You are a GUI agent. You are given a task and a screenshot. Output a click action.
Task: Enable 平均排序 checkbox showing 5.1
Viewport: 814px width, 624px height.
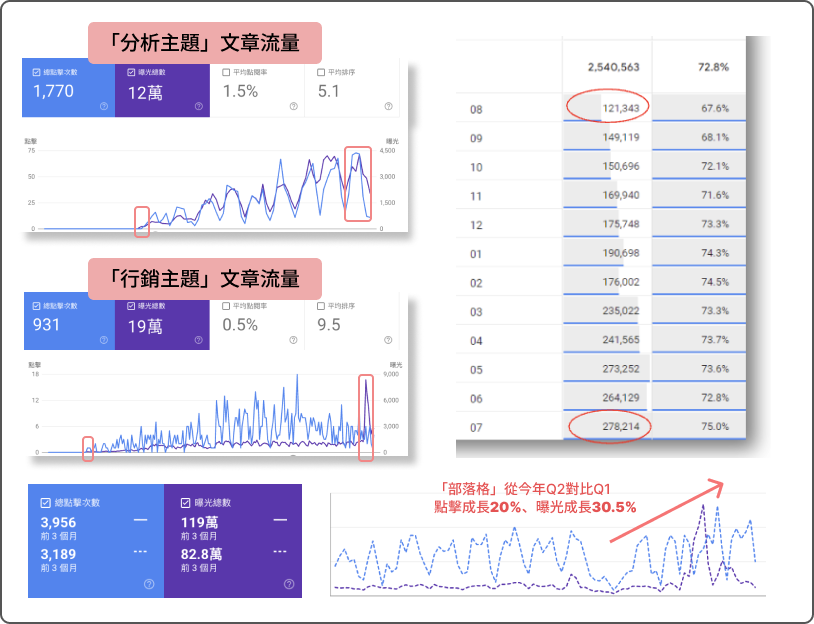point(321,72)
